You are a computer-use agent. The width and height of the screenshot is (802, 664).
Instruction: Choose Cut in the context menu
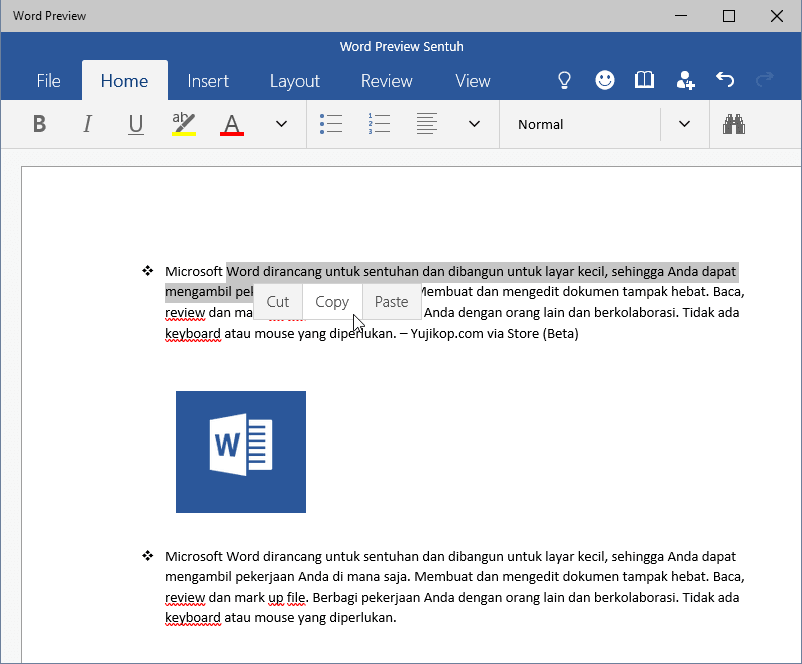tap(278, 302)
